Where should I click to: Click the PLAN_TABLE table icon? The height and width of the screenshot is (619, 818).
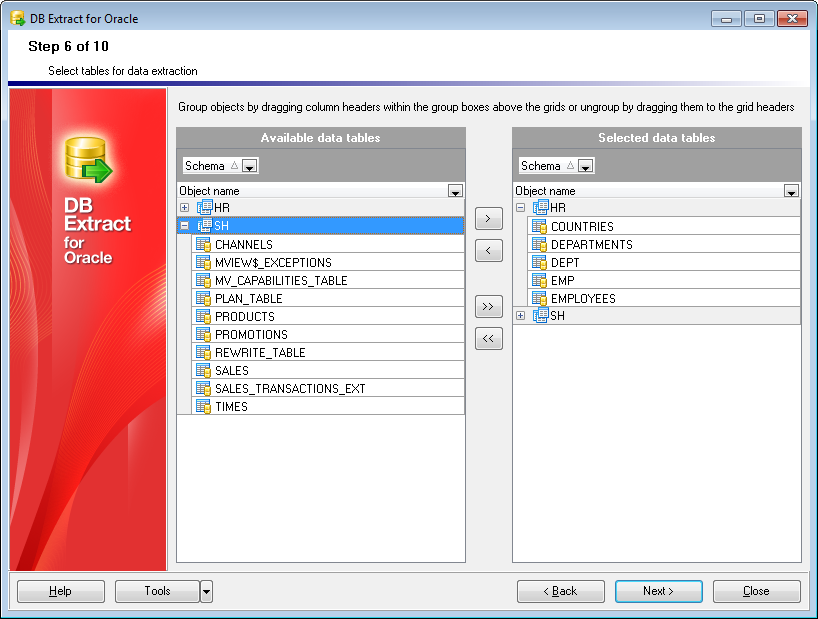click(x=203, y=298)
